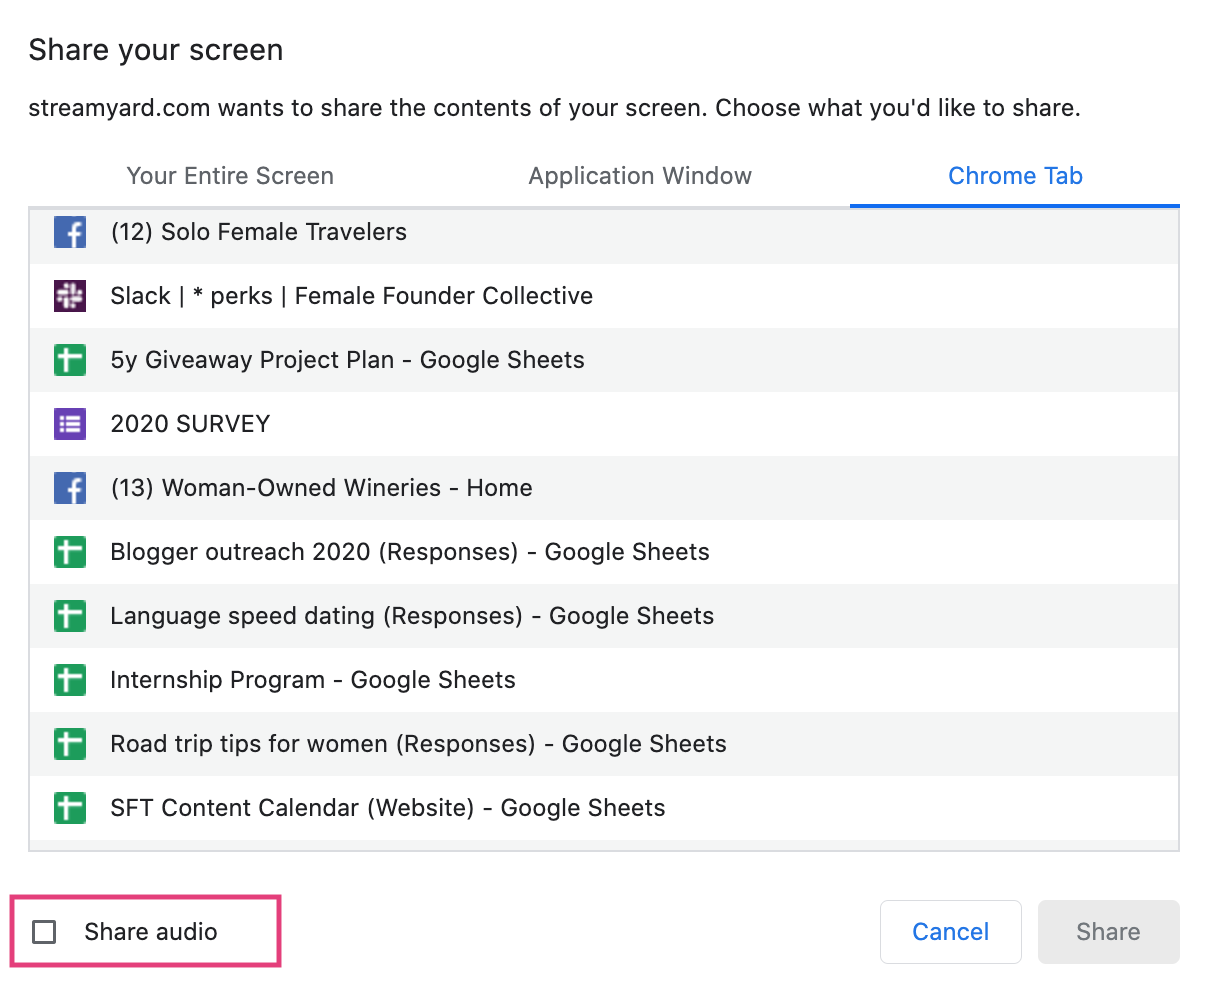This screenshot has width=1208, height=992.
Task: Click Sheets icon for Blogger outreach 2020
Action: pyautogui.click(x=70, y=552)
